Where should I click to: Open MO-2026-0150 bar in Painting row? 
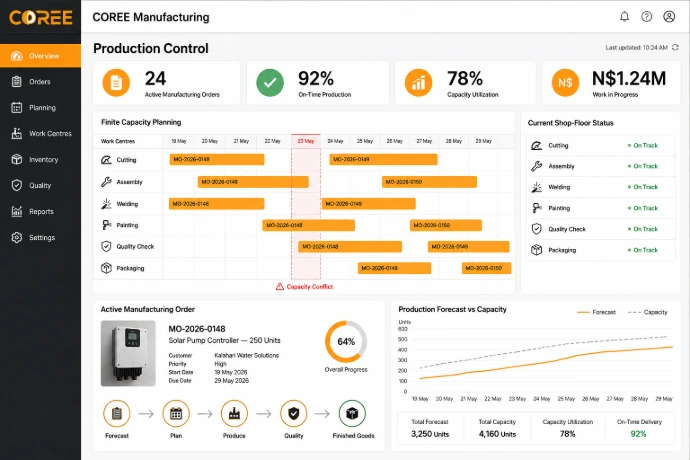pyautogui.click(x=446, y=225)
